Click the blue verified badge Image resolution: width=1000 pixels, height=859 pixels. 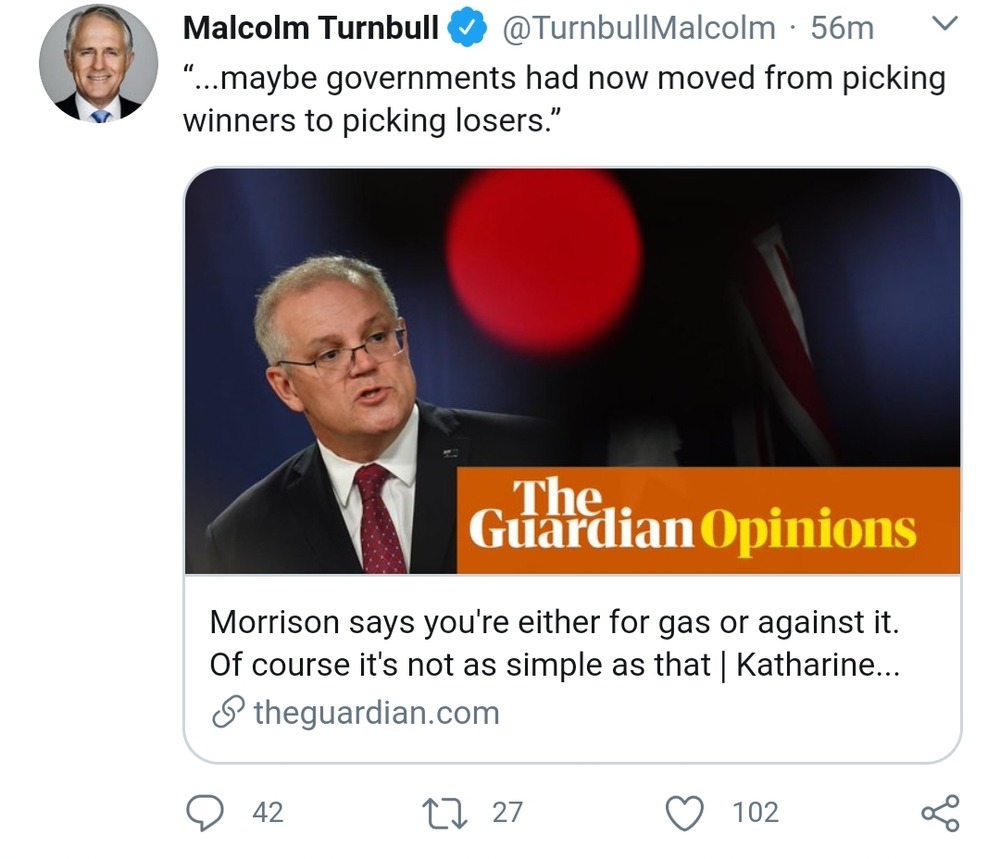464,28
